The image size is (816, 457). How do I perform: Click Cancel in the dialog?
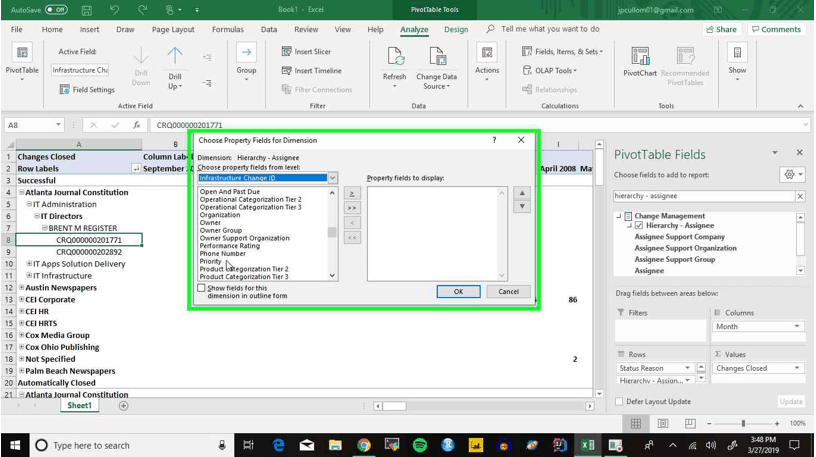tap(508, 291)
